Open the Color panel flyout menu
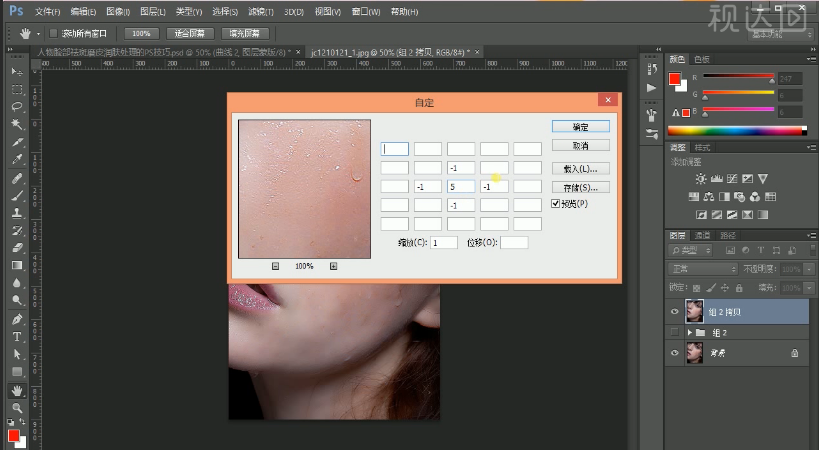The image size is (819, 450). [811, 60]
